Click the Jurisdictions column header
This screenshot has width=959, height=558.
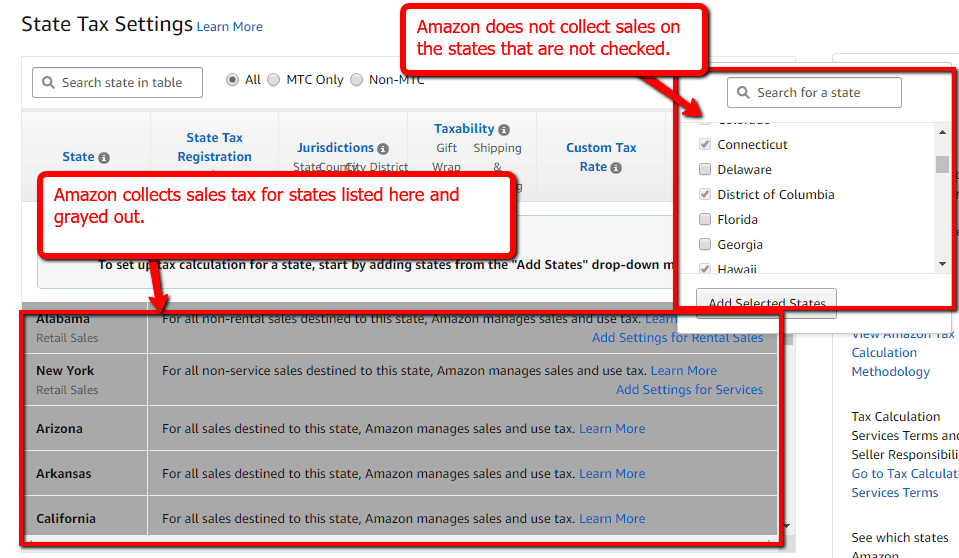click(x=335, y=148)
